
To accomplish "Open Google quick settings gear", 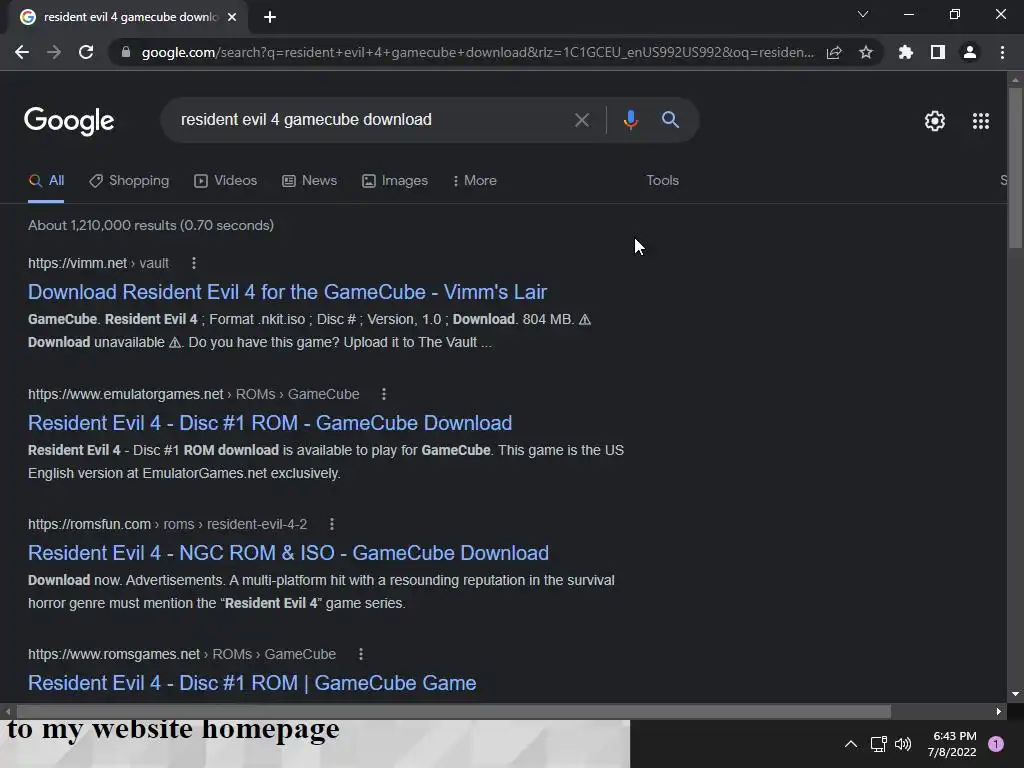I will (935, 121).
